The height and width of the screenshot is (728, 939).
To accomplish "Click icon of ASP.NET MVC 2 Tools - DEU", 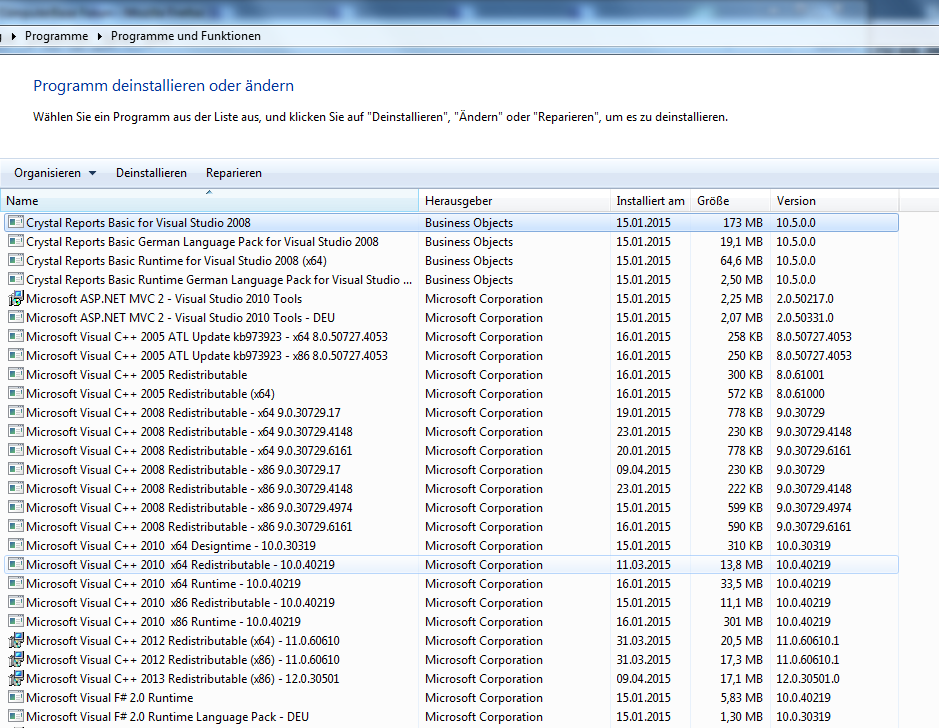I will (16, 317).
